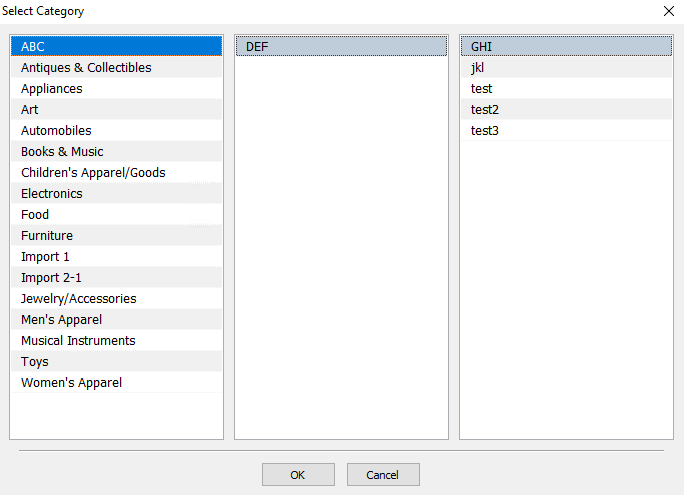Select Automobiles in the category list
This screenshot has height=495, width=684.
116,130
